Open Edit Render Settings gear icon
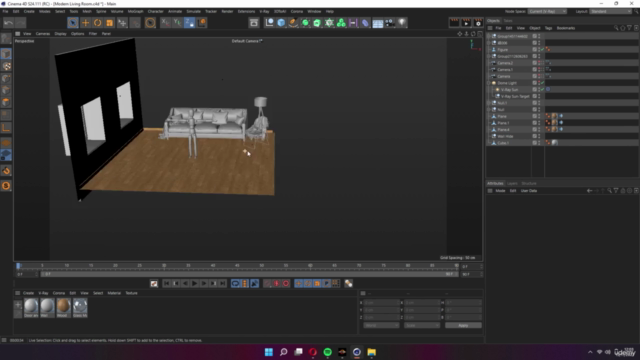640x360 pixels. [x=478, y=23]
